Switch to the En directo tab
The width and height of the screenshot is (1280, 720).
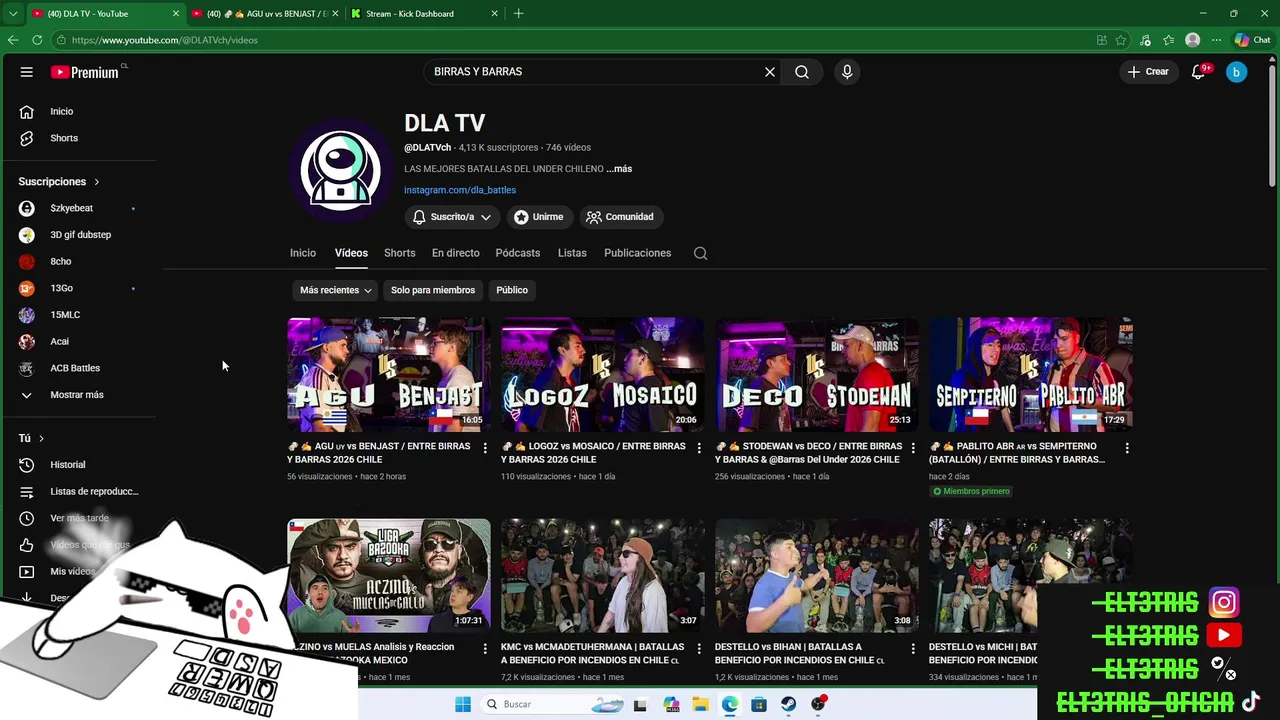point(455,253)
